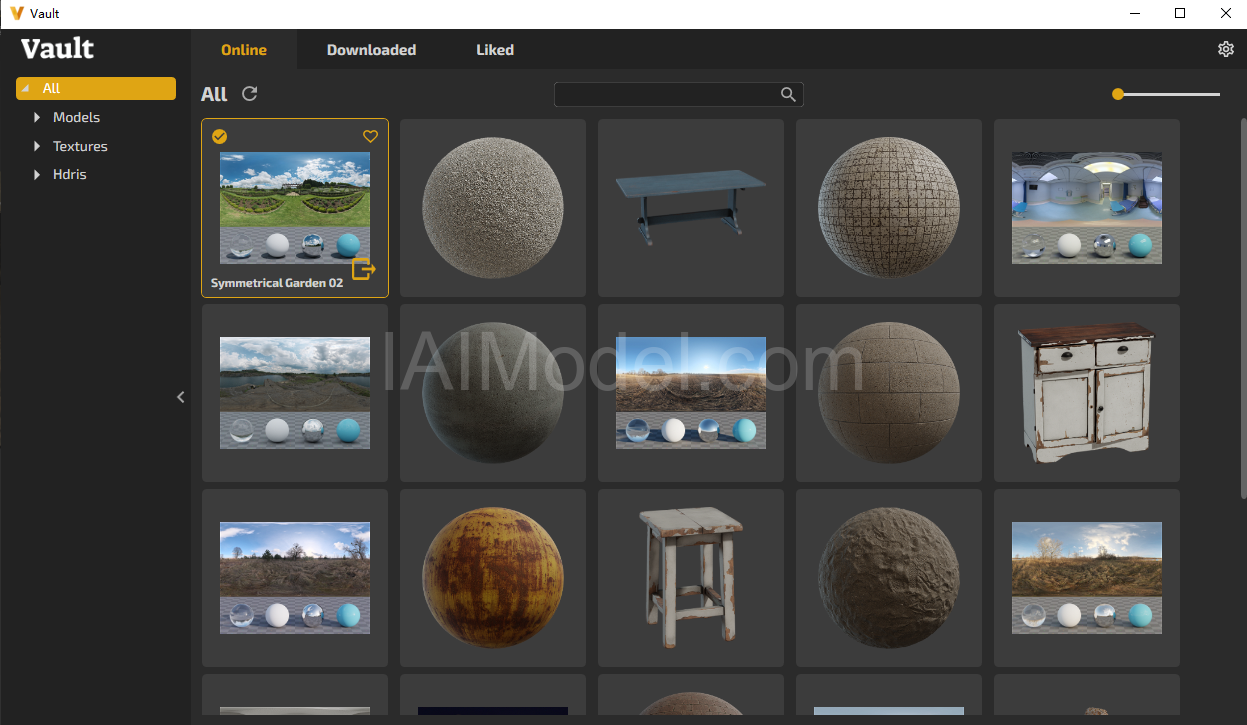Select the Models label in the sidebar
The image size is (1247, 725).
(76, 118)
